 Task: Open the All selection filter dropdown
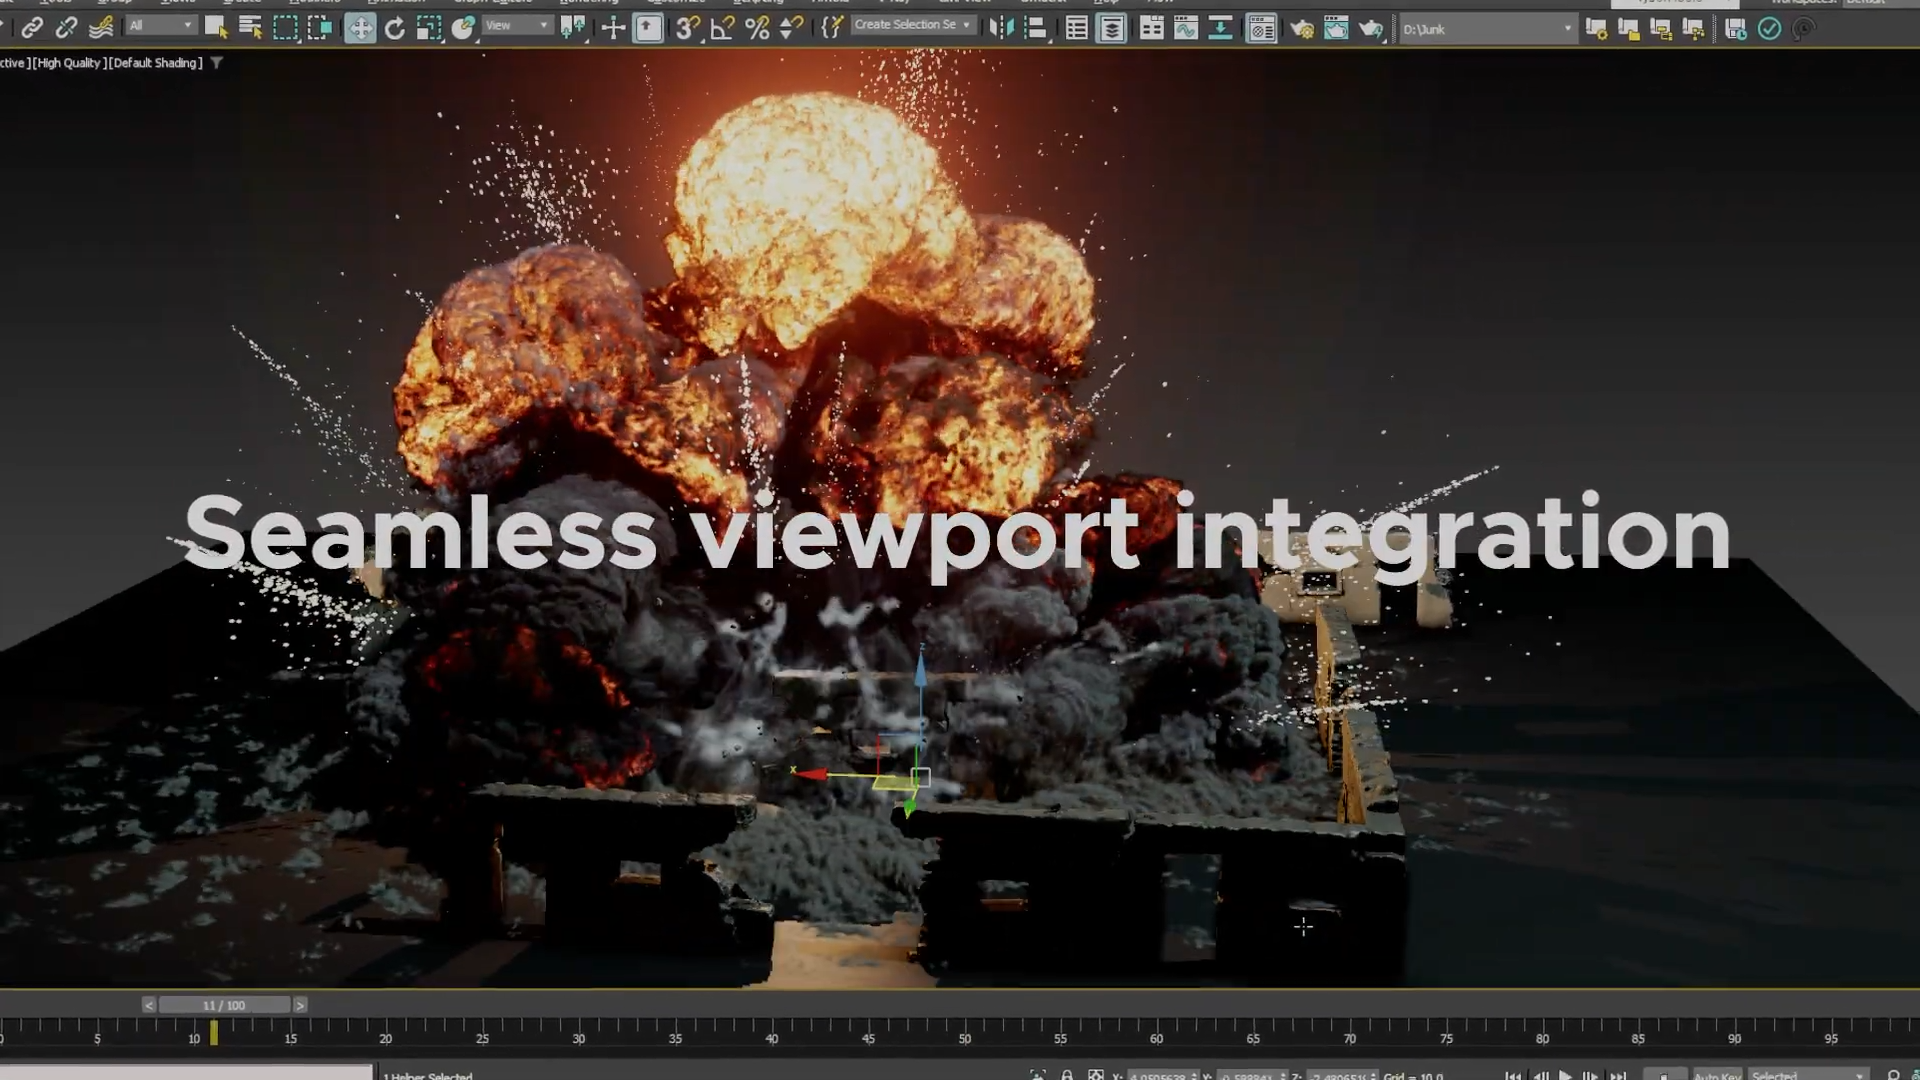click(161, 26)
